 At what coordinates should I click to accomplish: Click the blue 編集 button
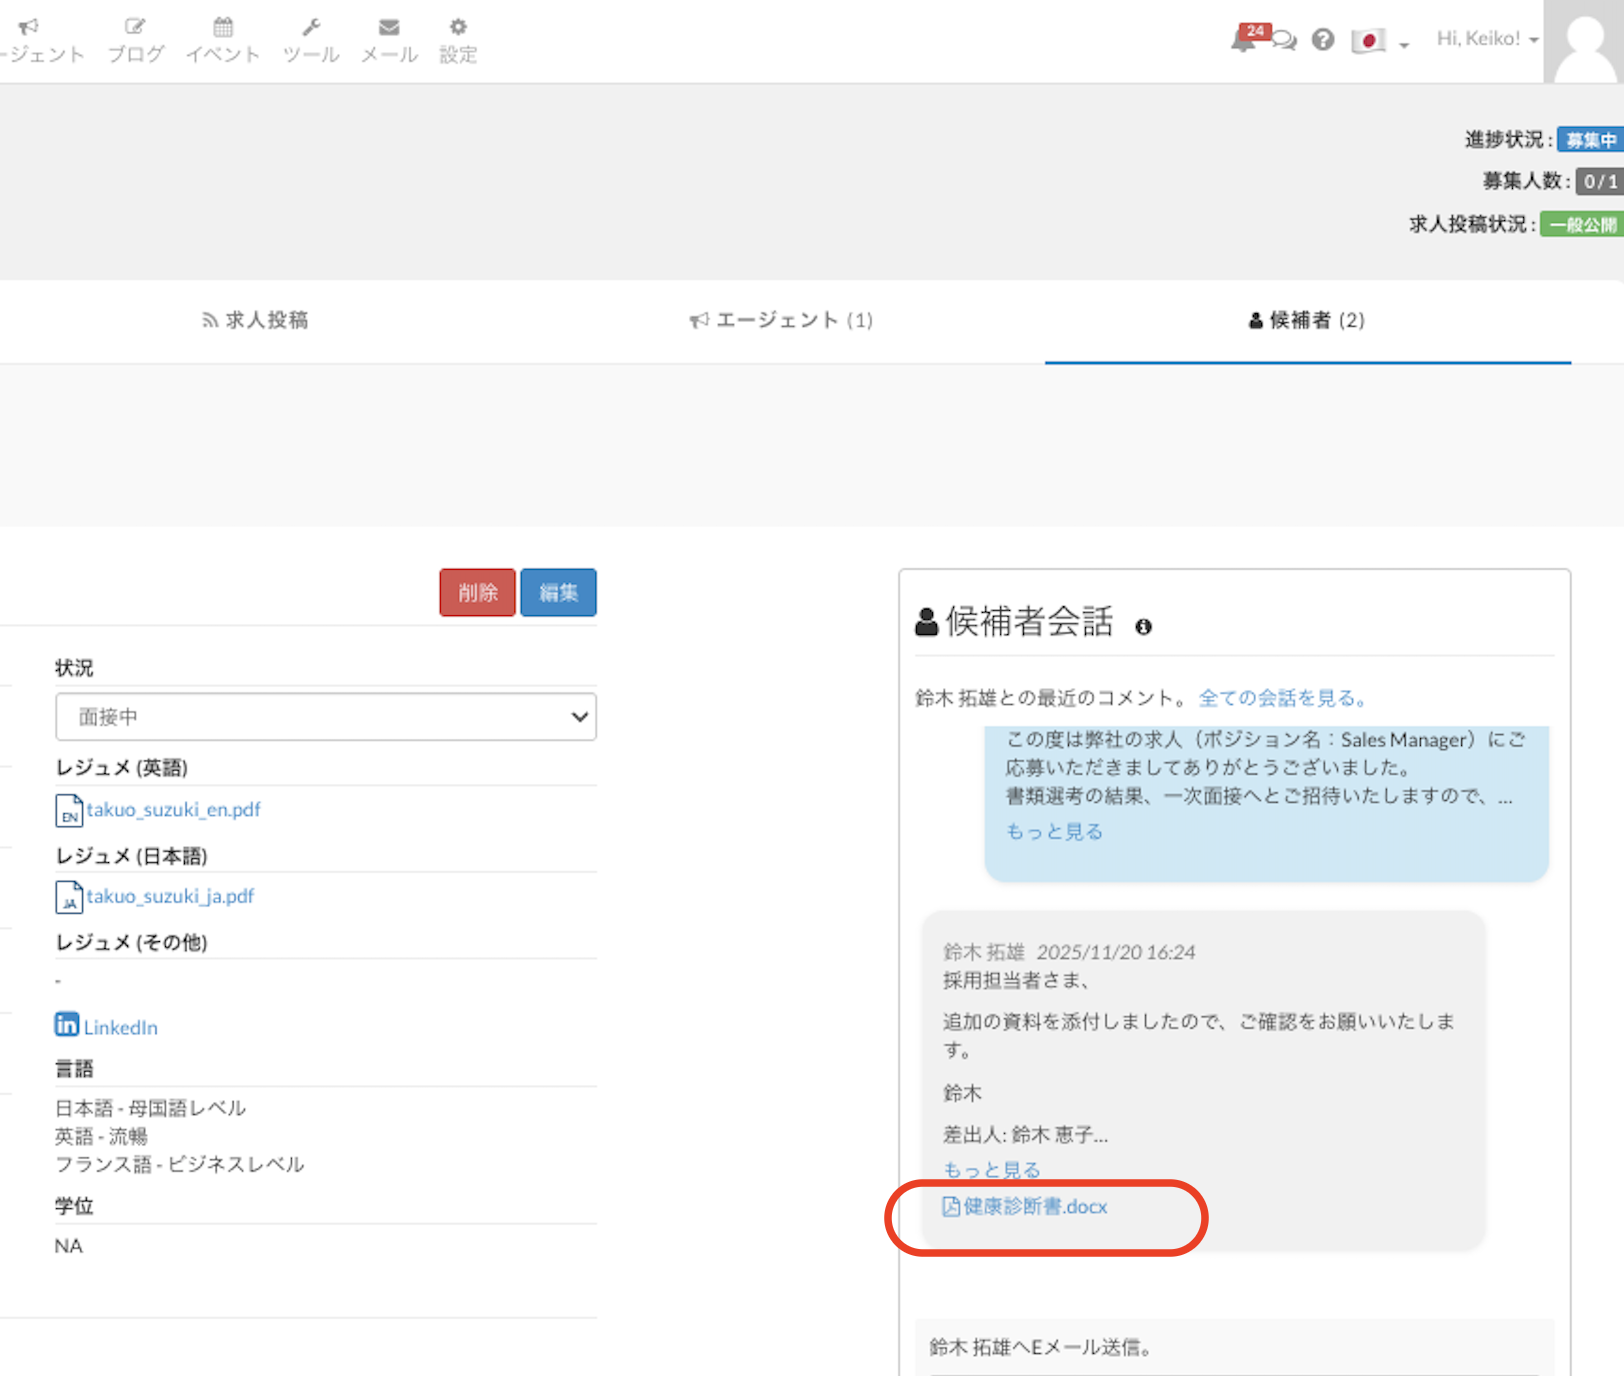coord(558,592)
